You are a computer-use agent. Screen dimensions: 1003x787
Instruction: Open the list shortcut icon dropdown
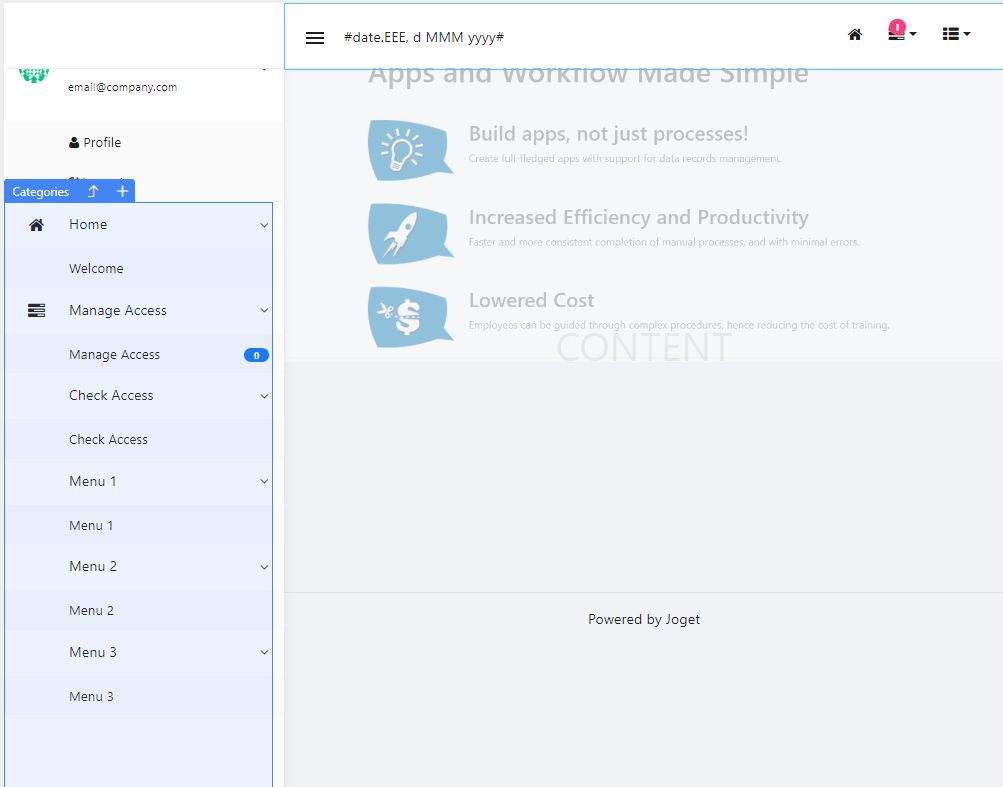[956, 34]
